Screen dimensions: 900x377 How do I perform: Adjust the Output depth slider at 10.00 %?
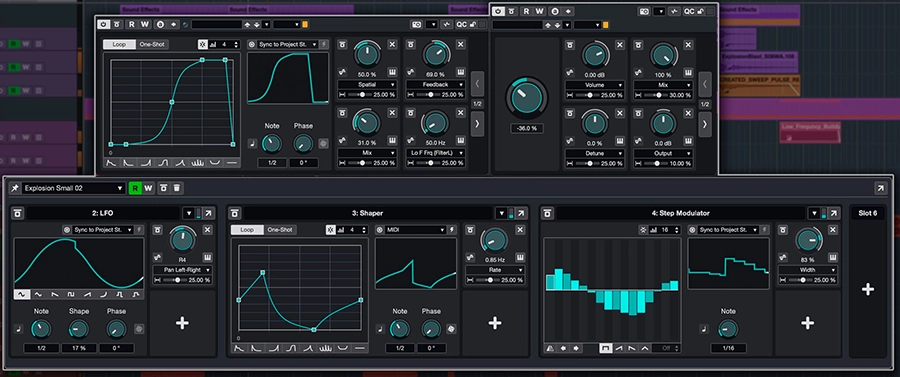coord(657,164)
